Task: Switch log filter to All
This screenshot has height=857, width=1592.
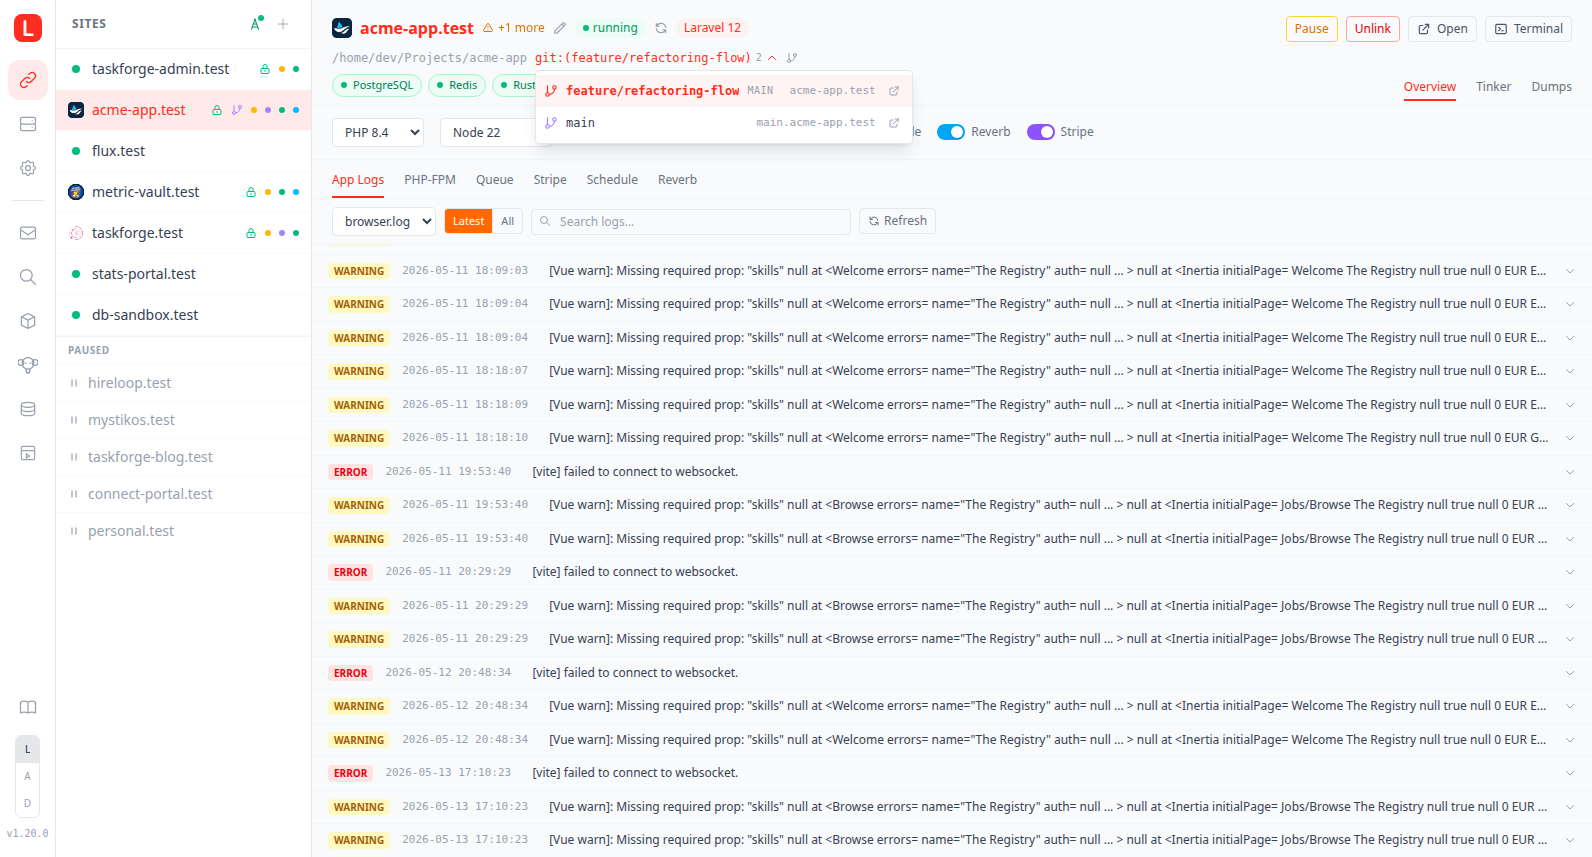Action: [x=508, y=221]
